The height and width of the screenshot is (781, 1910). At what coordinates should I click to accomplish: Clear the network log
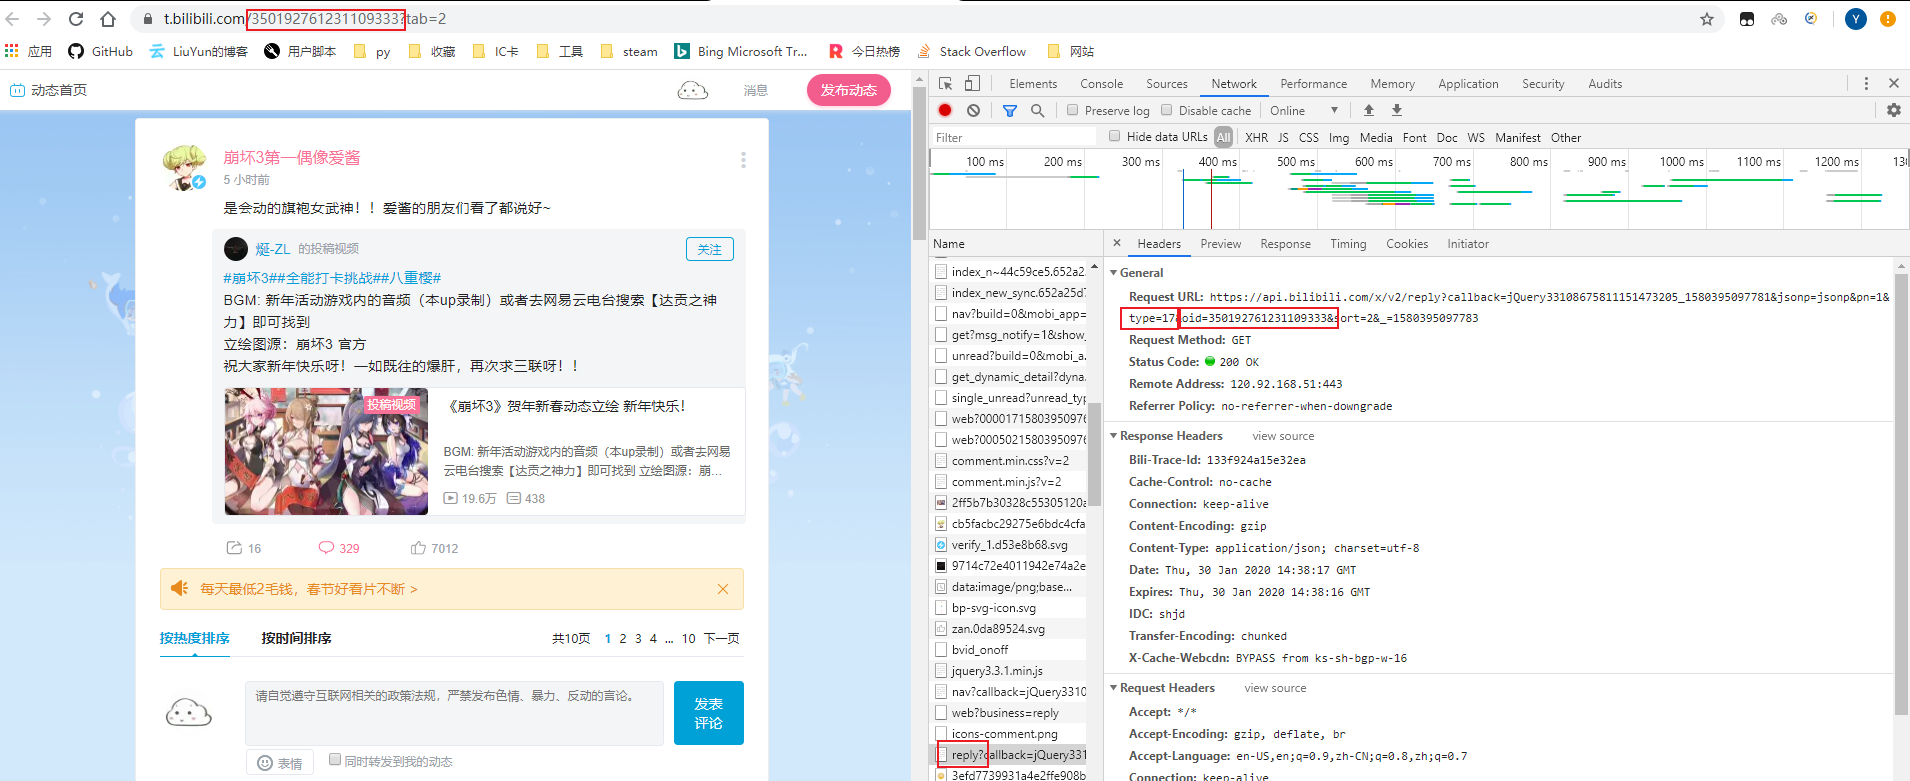(x=973, y=110)
